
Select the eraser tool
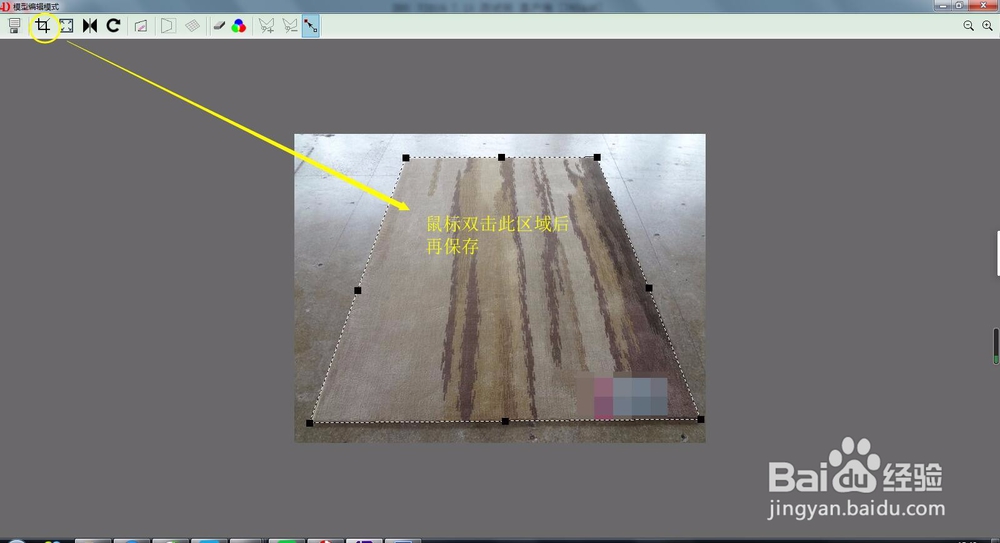219,26
